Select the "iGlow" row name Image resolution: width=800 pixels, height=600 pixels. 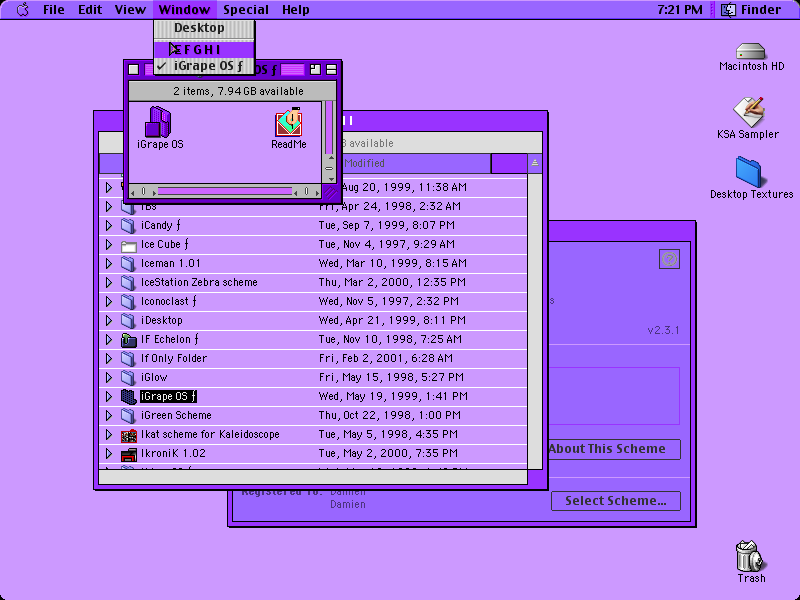[154, 378]
